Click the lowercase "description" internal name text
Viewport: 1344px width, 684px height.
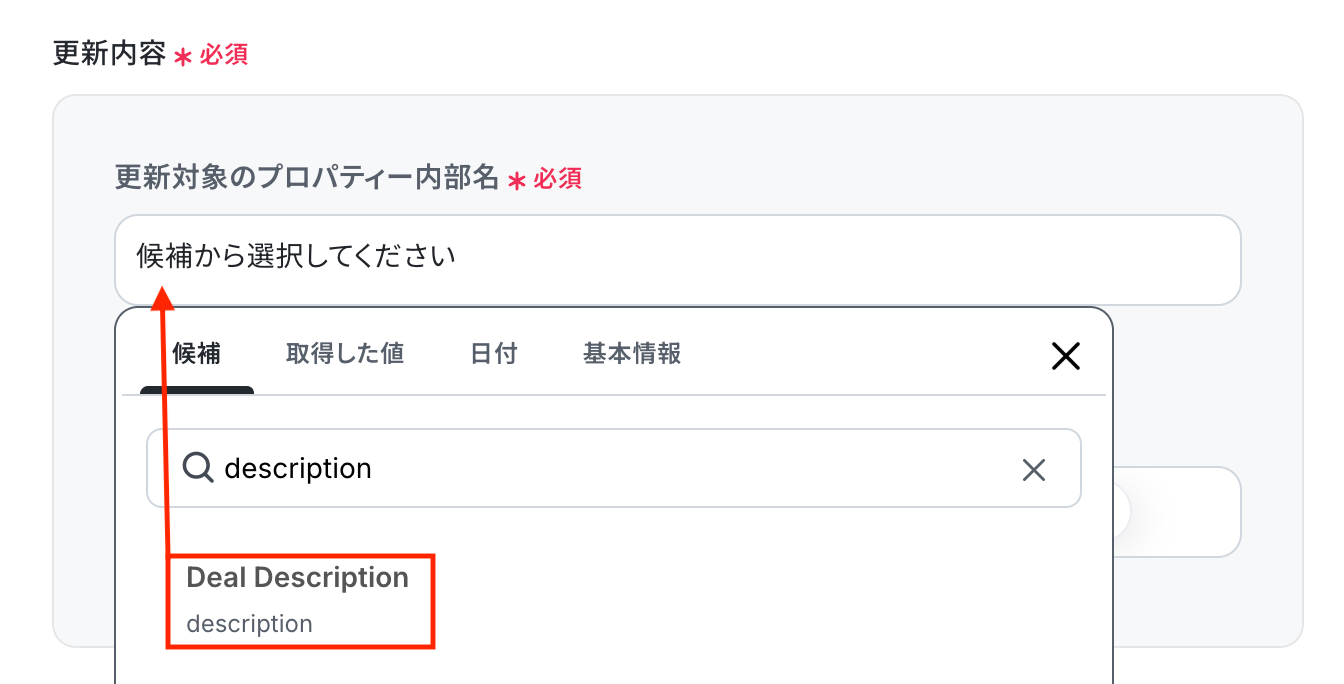click(249, 624)
